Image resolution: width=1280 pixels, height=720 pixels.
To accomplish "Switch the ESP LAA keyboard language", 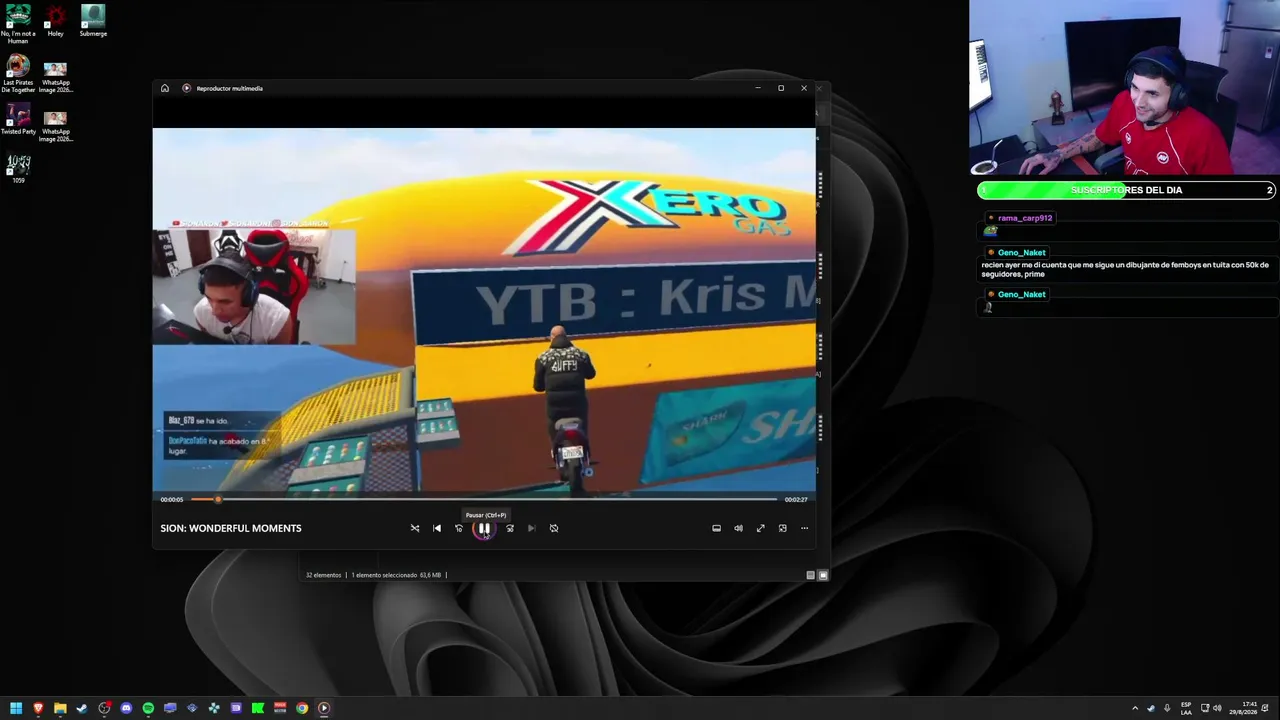I will [1186, 708].
